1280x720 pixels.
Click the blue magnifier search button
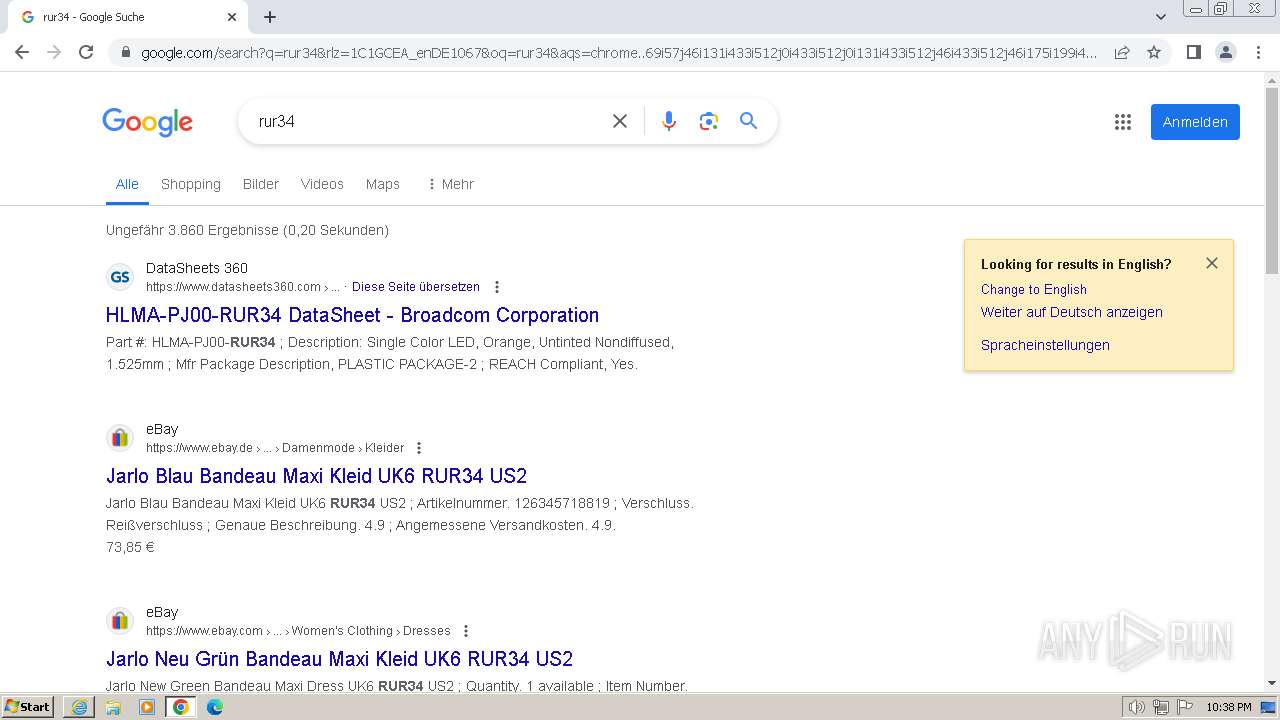pyautogui.click(x=748, y=121)
